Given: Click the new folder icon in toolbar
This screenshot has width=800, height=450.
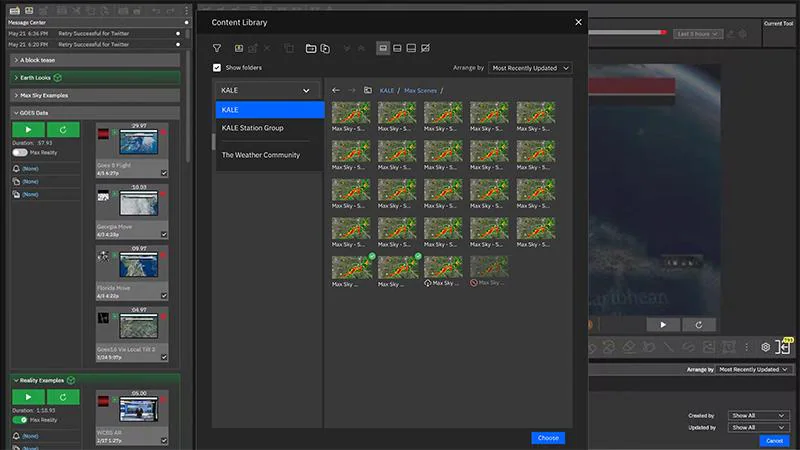Looking at the screenshot, I should [311, 48].
